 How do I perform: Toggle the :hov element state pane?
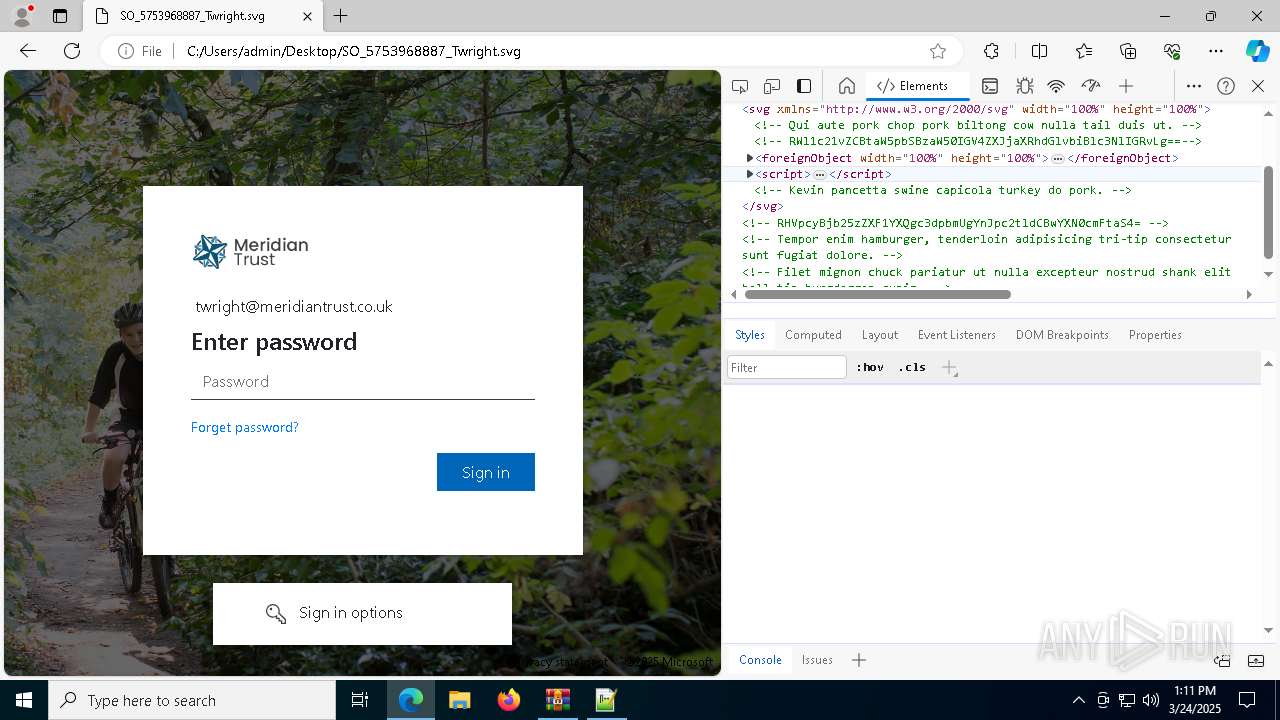pos(870,367)
